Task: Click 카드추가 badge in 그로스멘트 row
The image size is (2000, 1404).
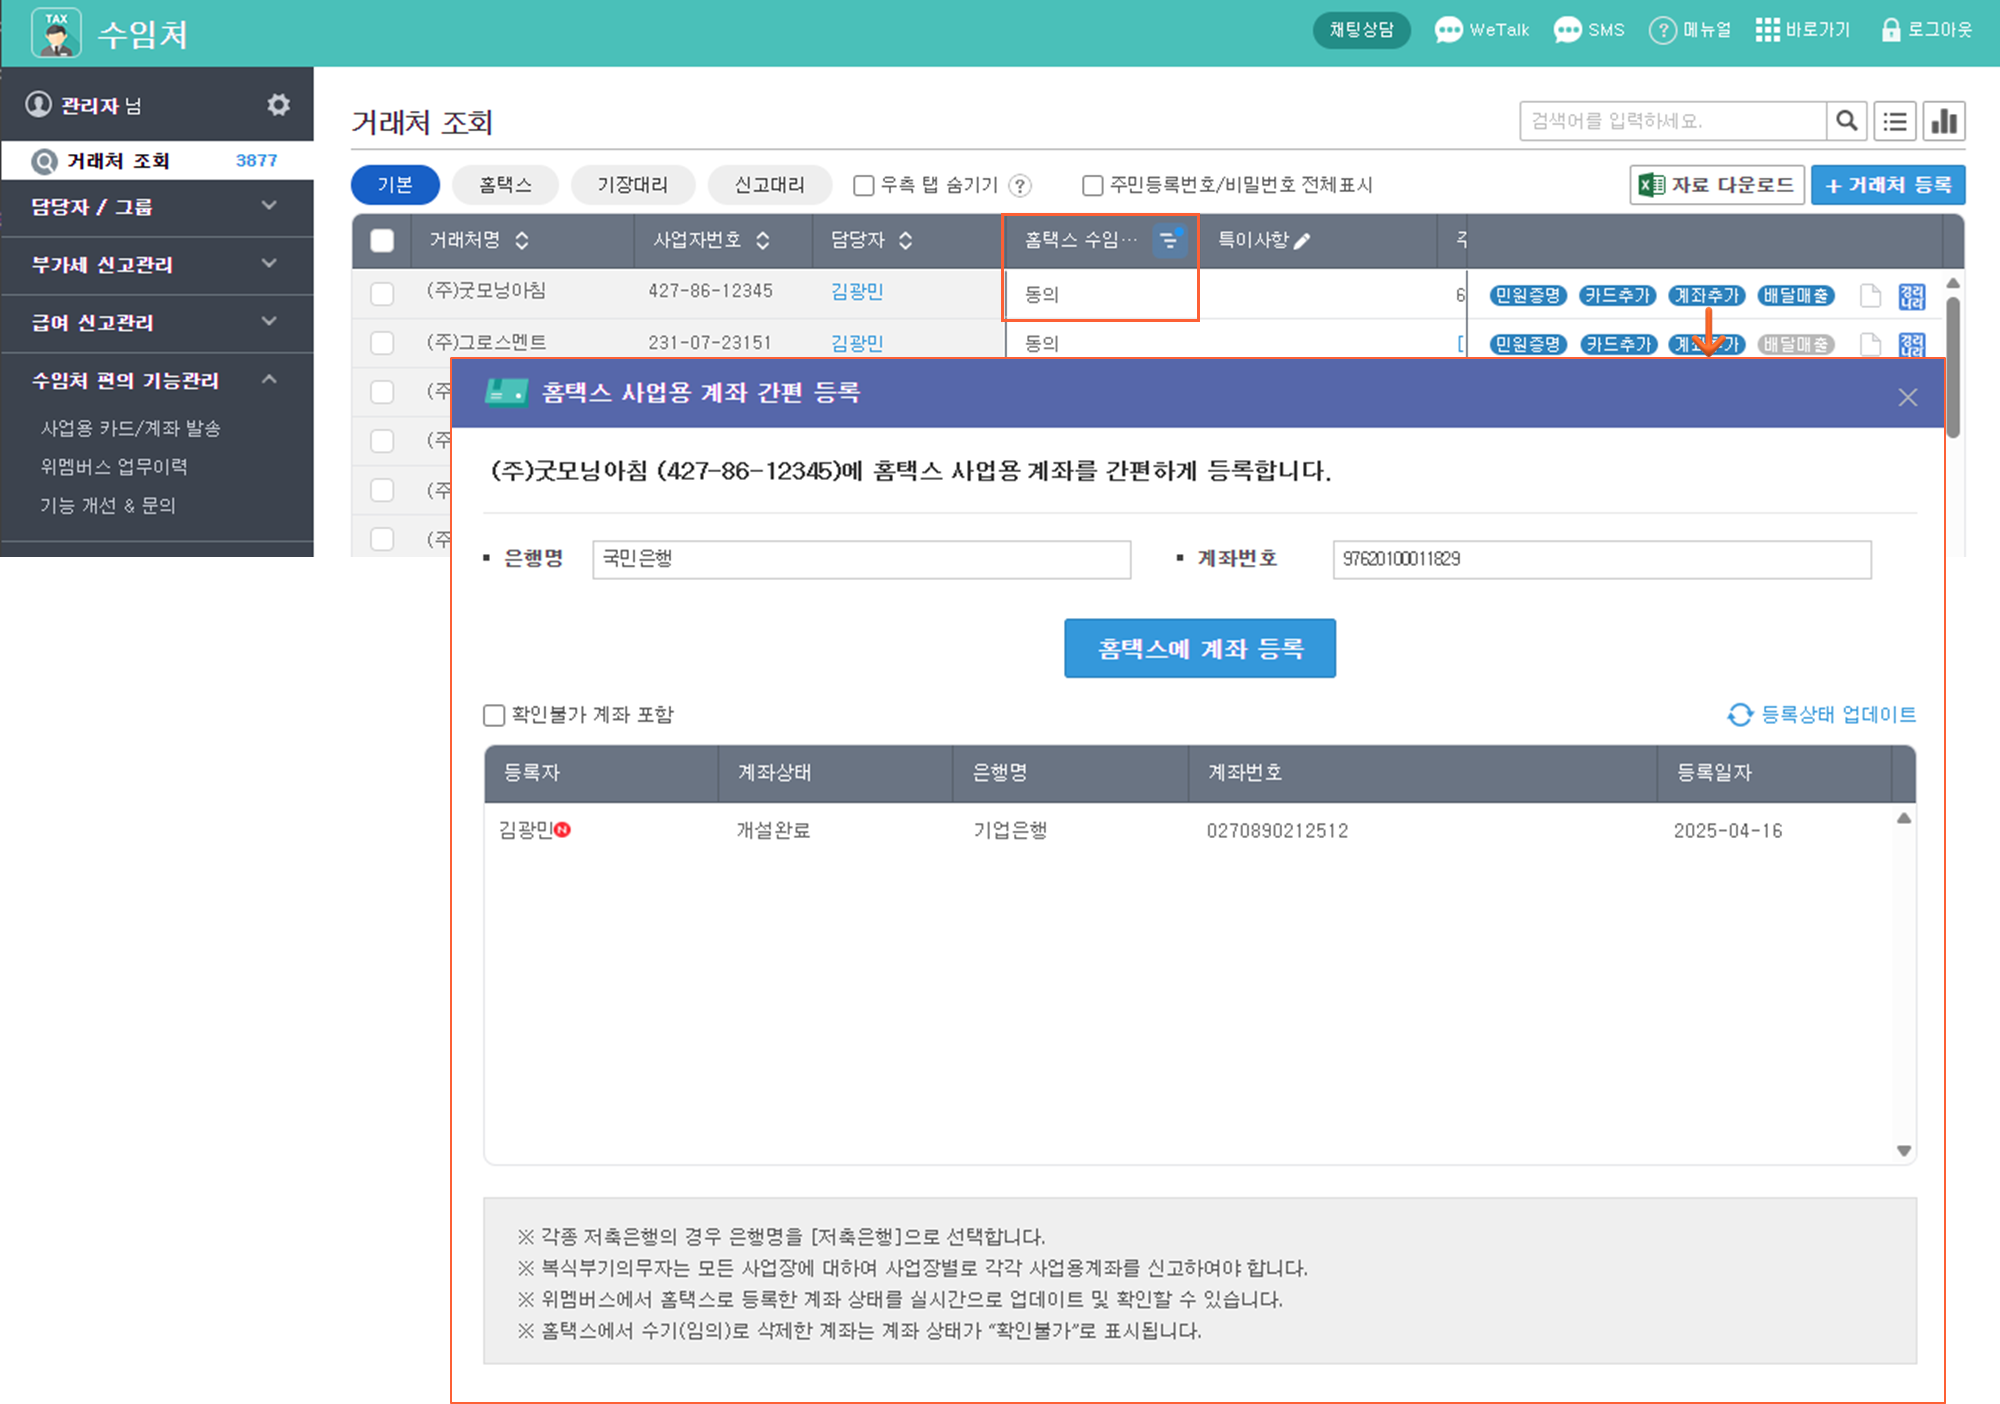Action: point(1617,344)
